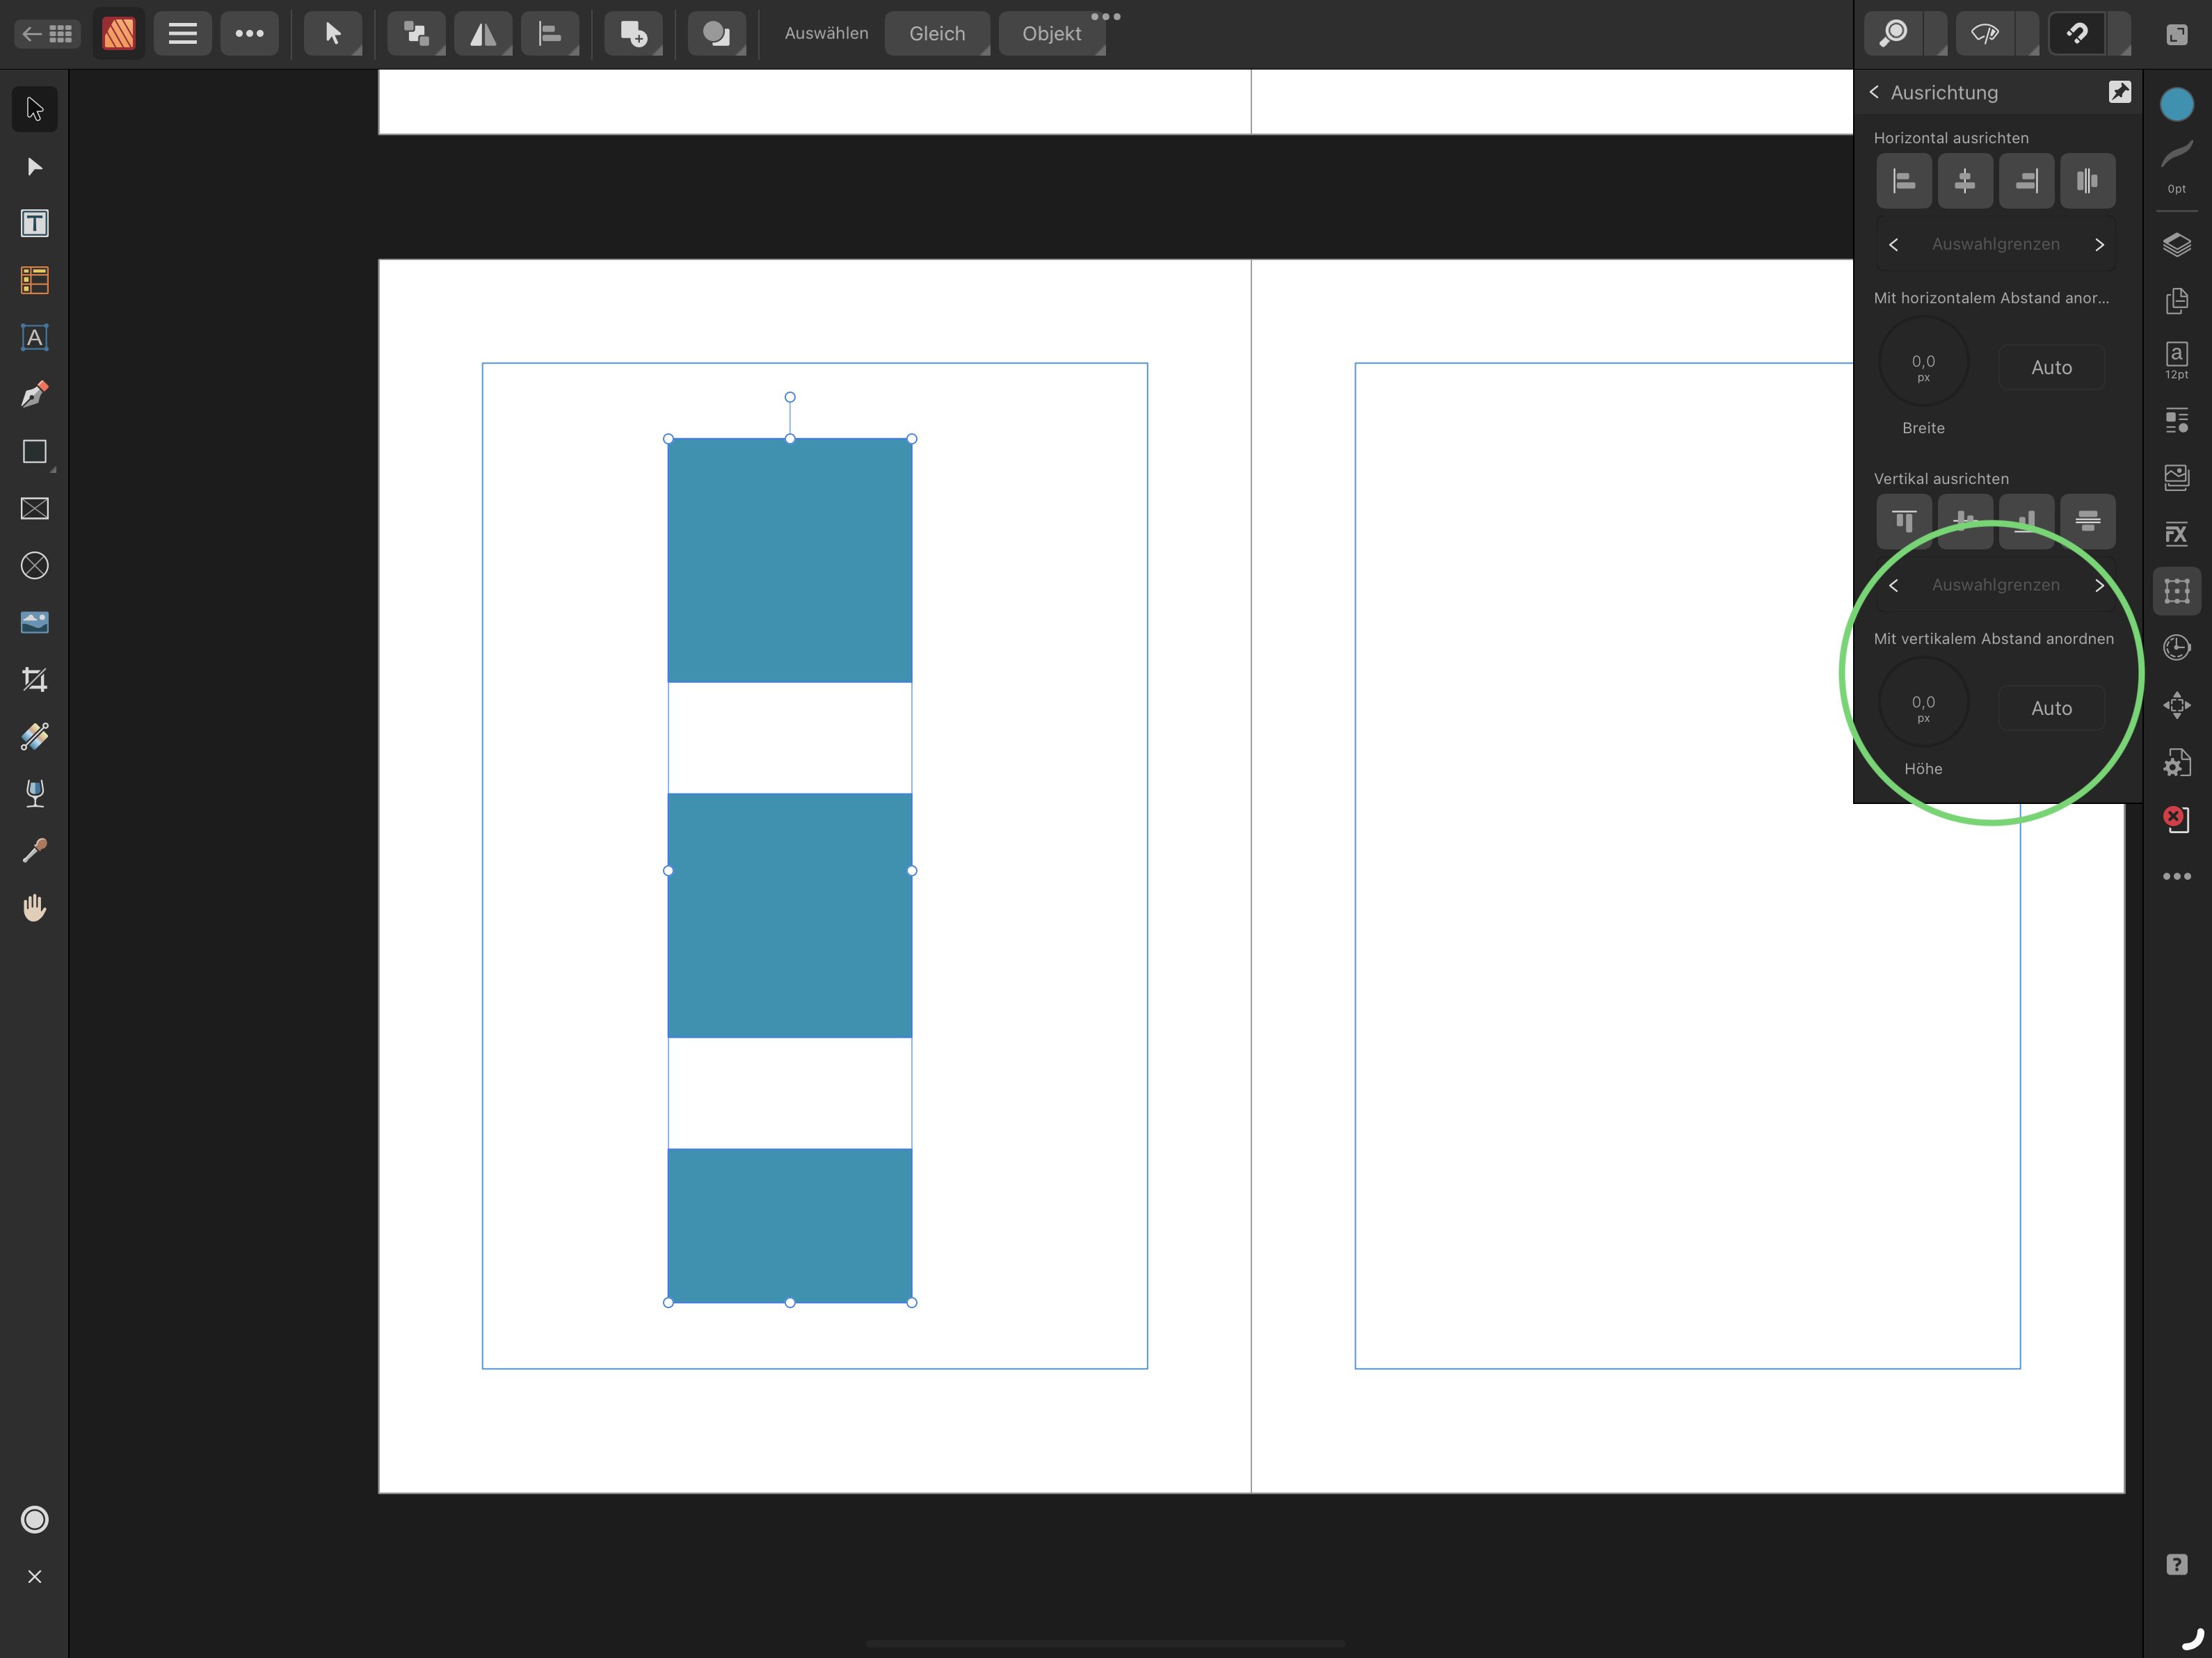This screenshot has height=1658, width=2212.
Task: Open the Layers studio panel
Action: point(2176,245)
